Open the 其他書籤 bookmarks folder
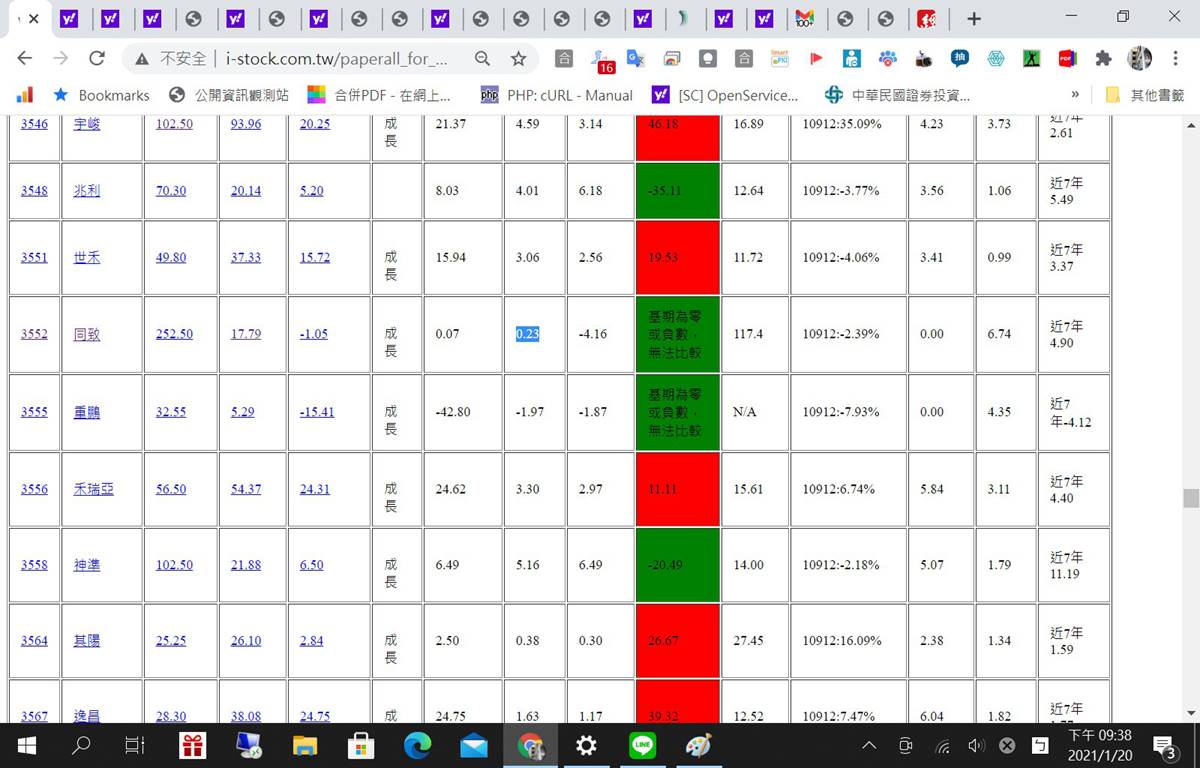 [x=1145, y=95]
